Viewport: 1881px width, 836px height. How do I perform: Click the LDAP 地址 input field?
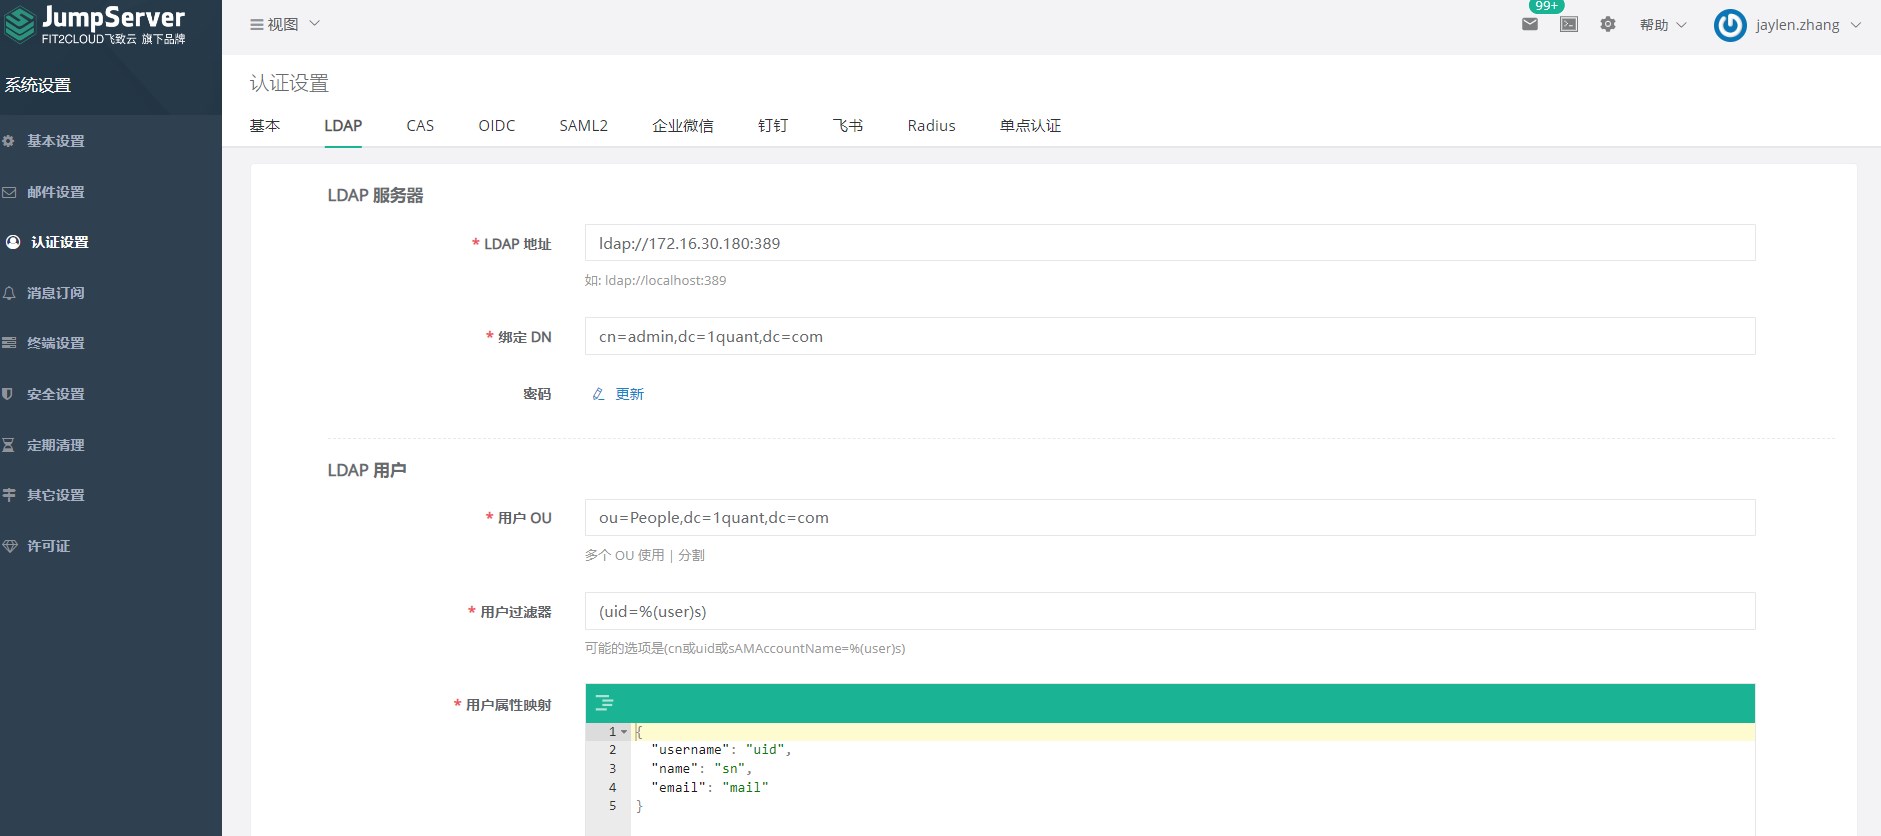point(1169,243)
